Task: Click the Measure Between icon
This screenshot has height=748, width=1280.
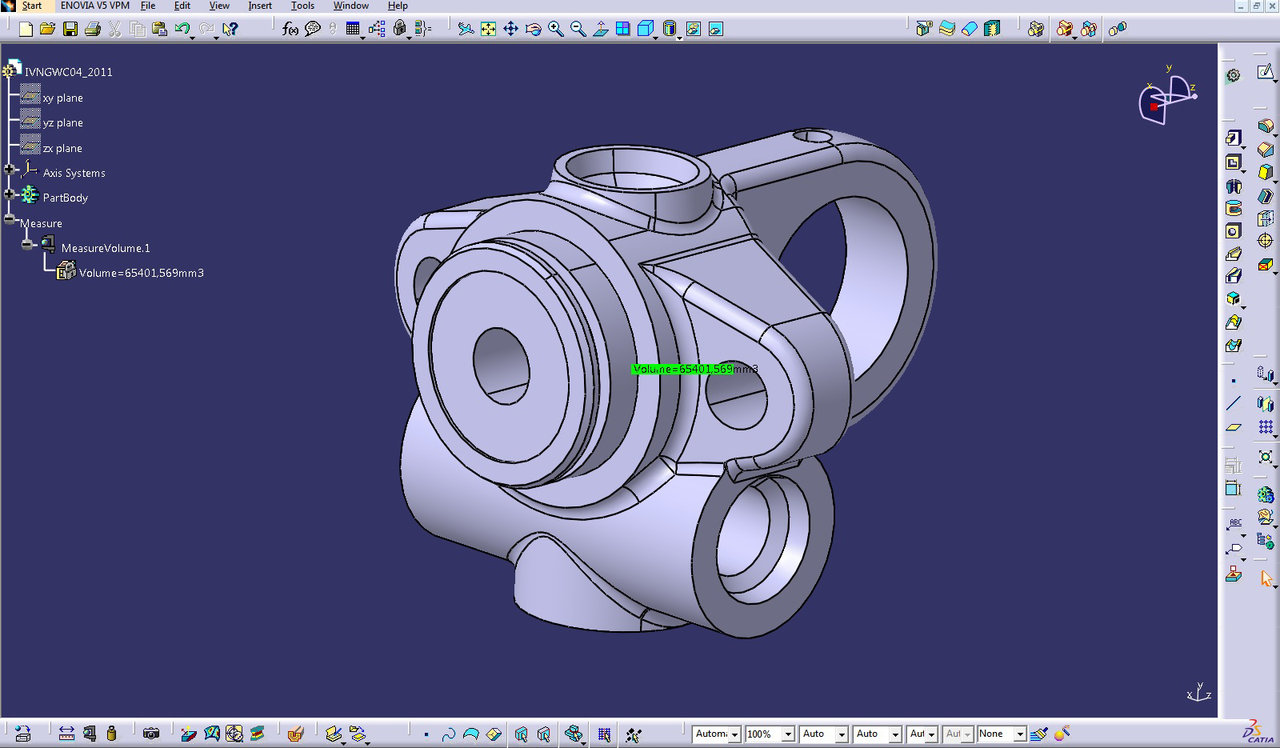Action: click(x=66, y=734)
